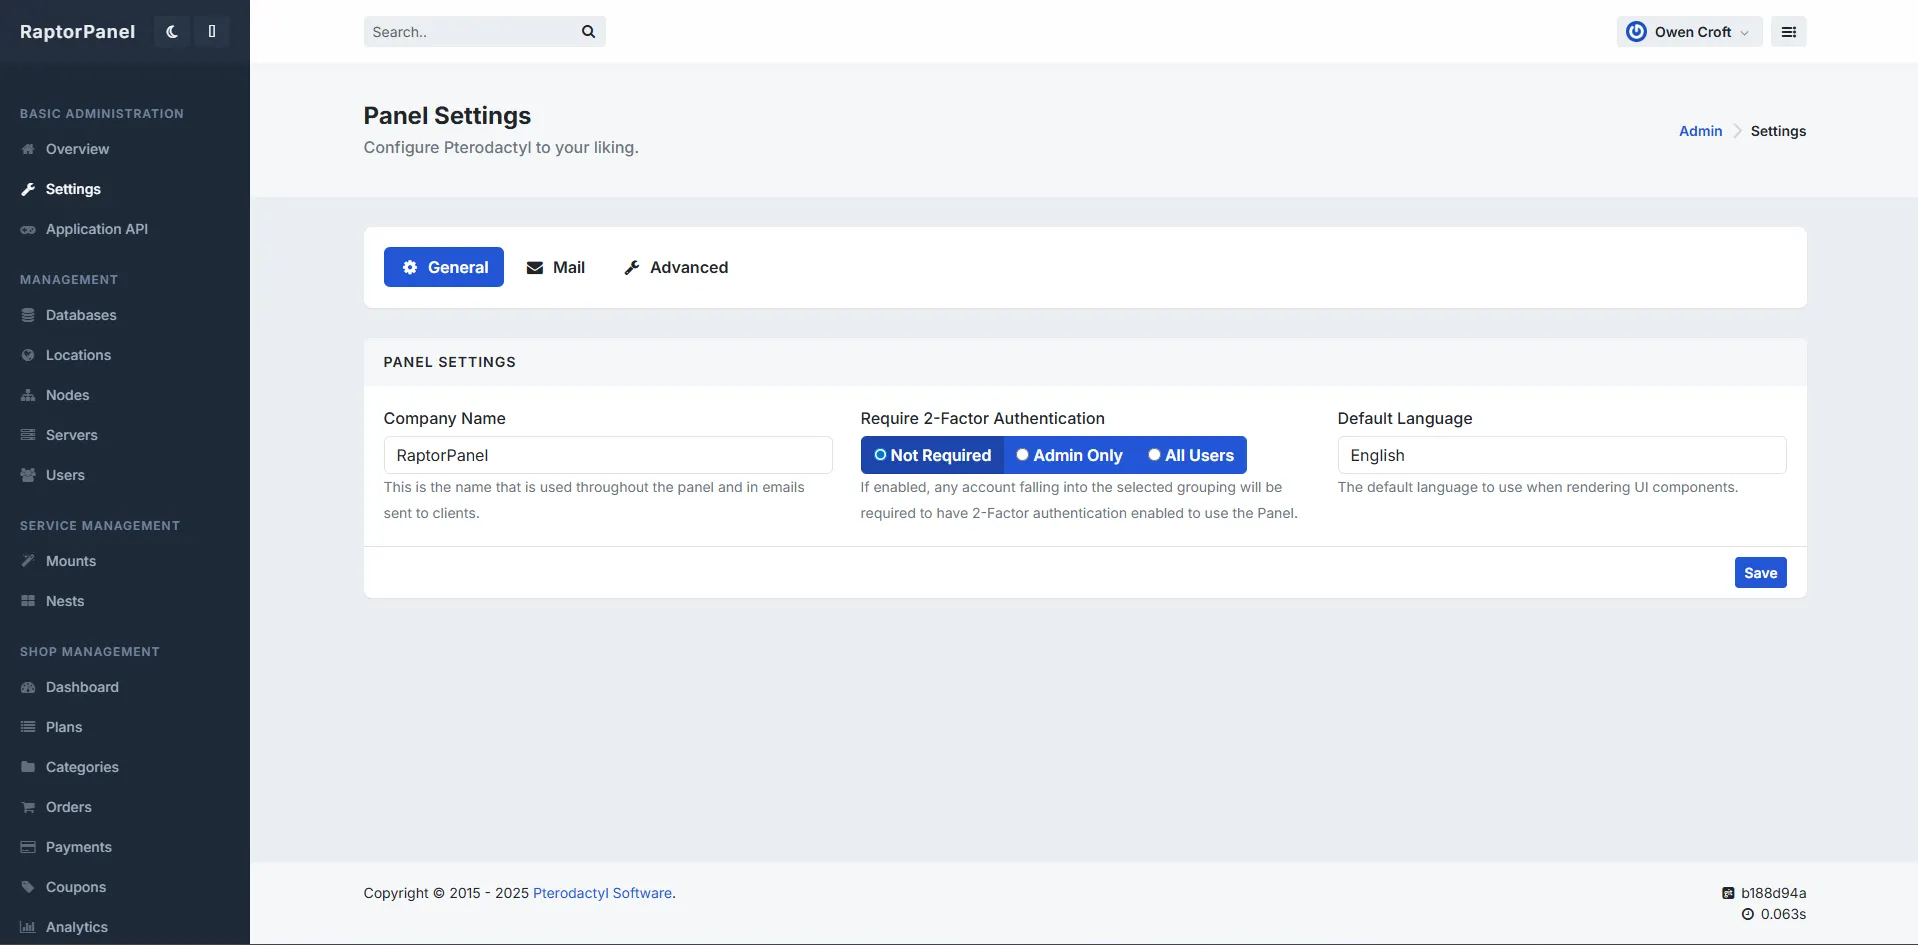Screen dimensions: 1918x945
Task: Click the sidebar collapse icon beside the logo
Action: click(212, 32)
